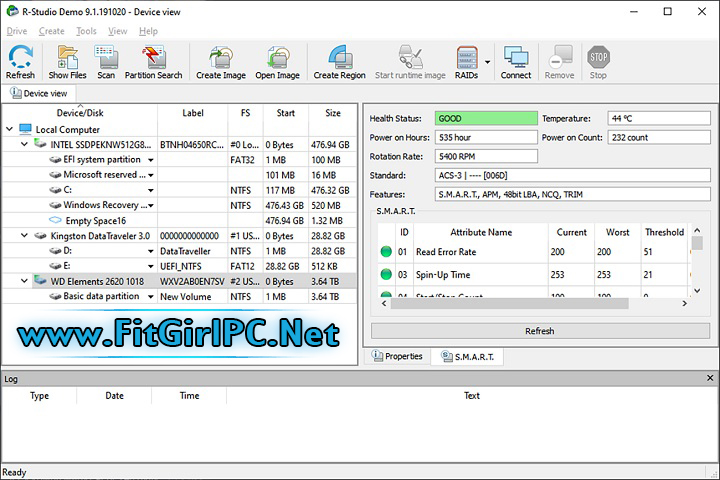Switch to the Properties tab
Viewport: 720px width, 480px height.
(397, 357)
